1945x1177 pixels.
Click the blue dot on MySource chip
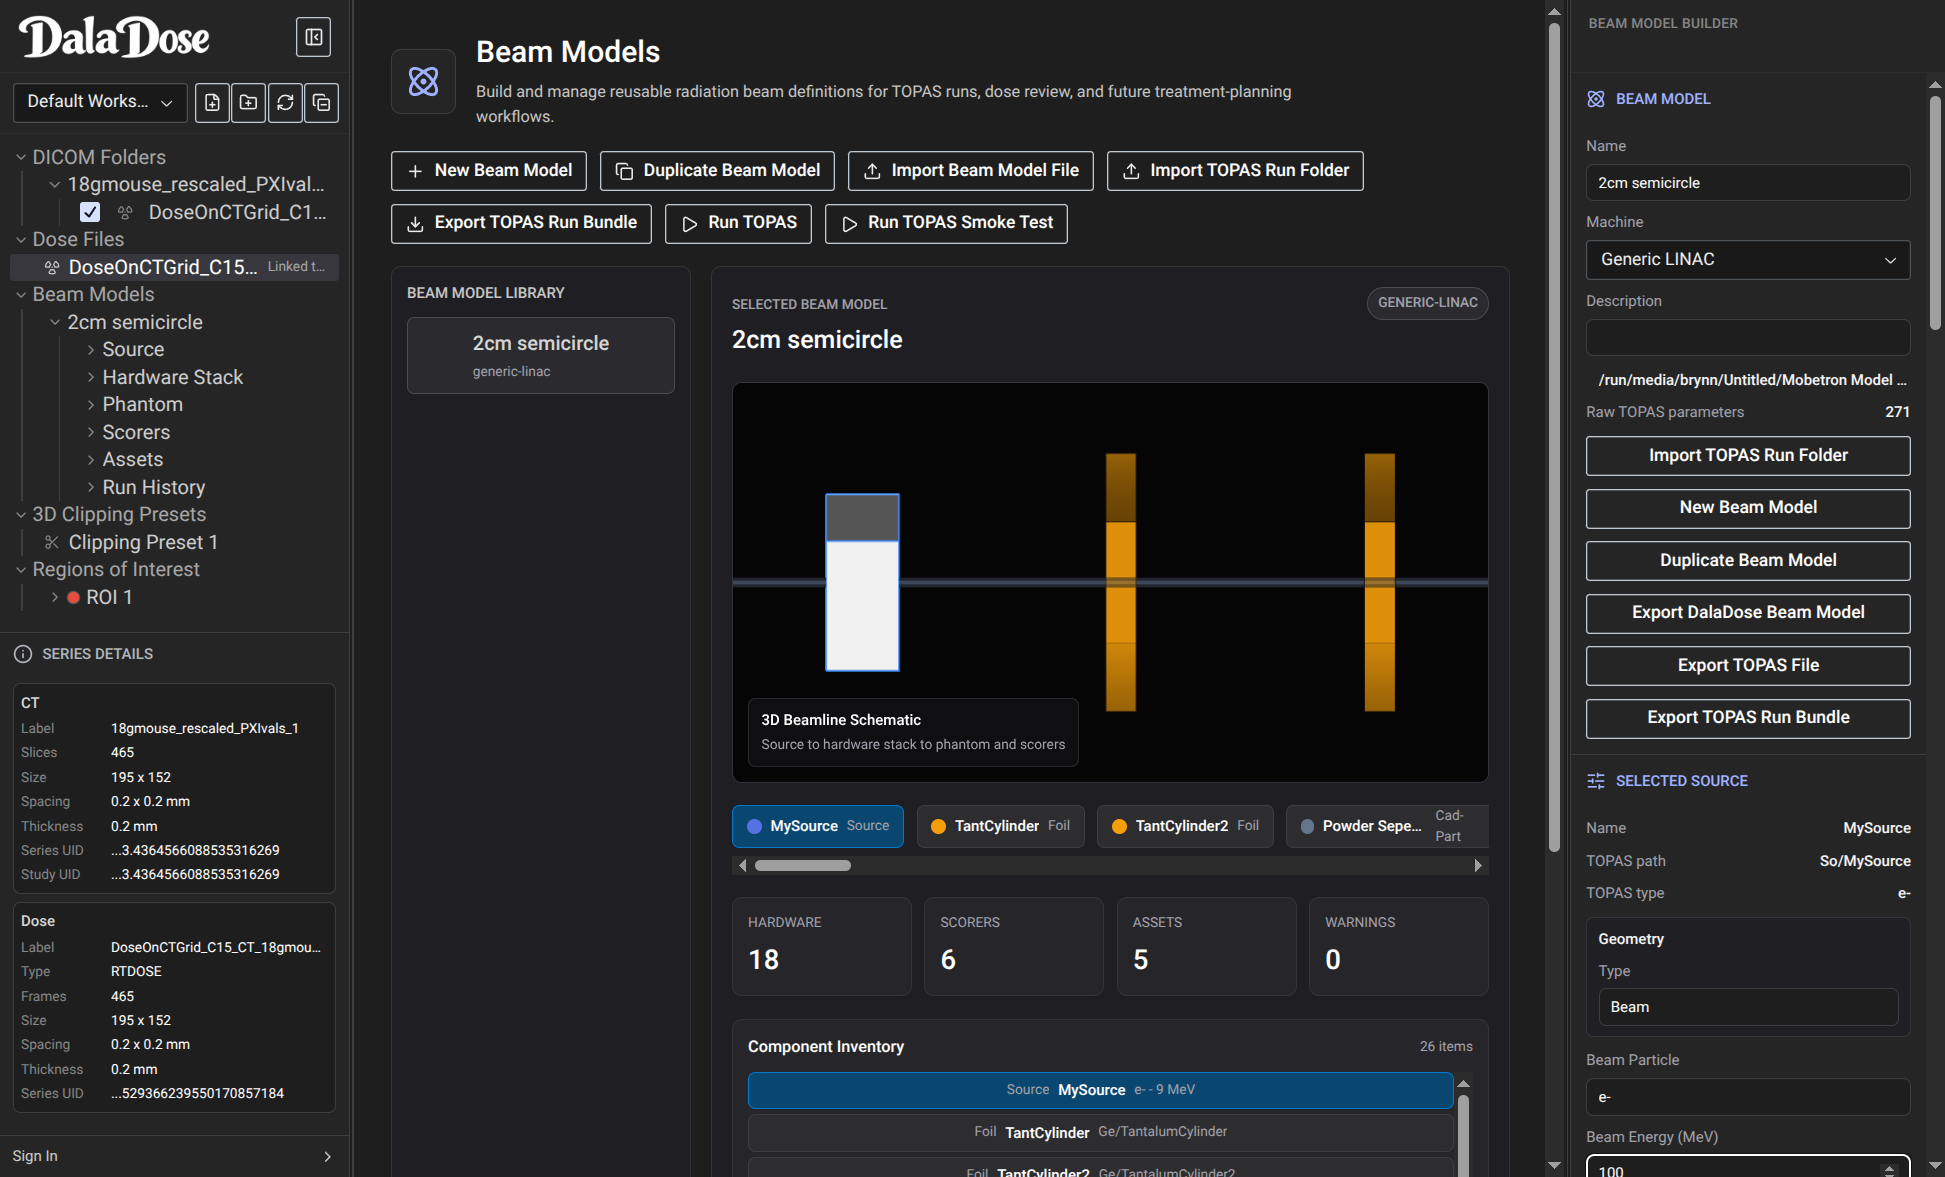click(x=755, y=826)
